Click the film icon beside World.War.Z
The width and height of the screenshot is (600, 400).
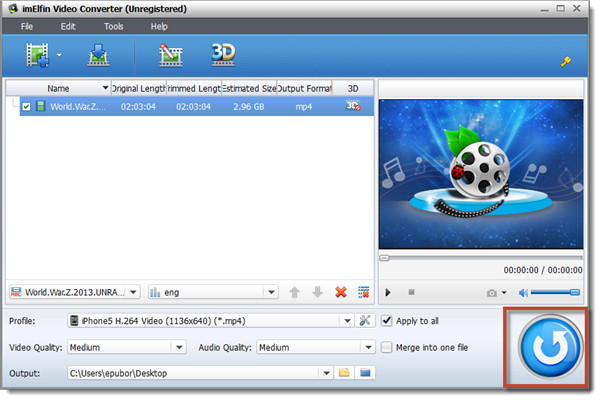(41, 106)
